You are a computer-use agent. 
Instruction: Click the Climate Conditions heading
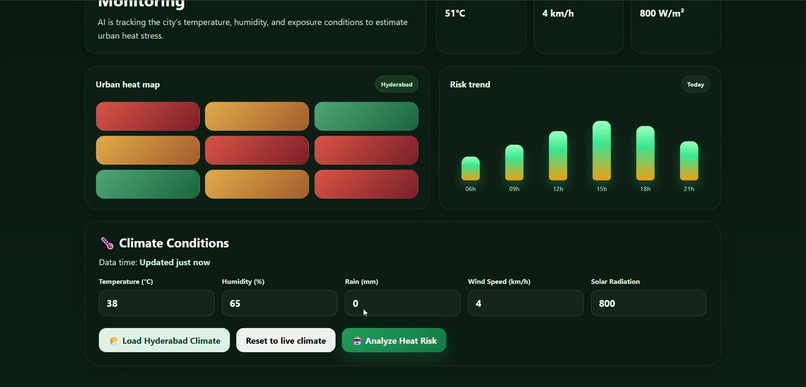pyautogui.click(x=174, y=243)
